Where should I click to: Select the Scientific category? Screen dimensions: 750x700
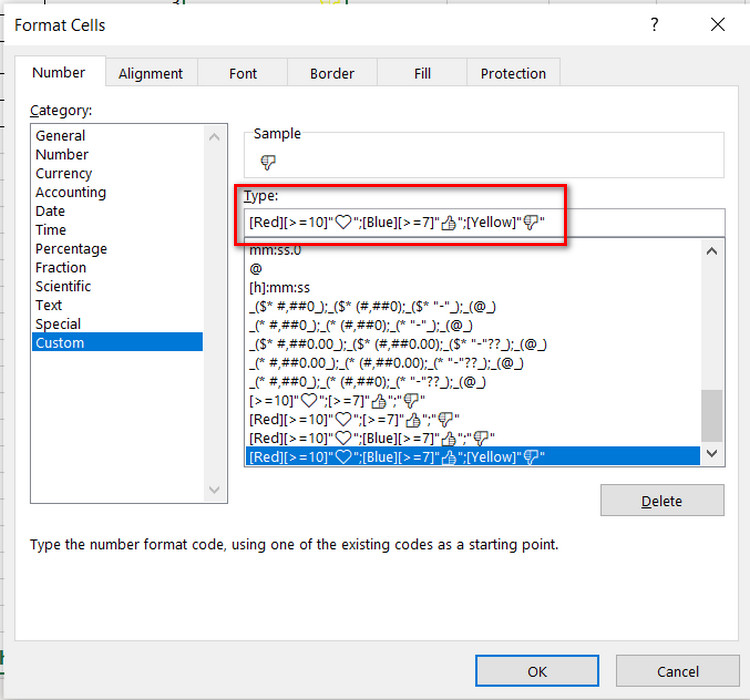(63, 286)
